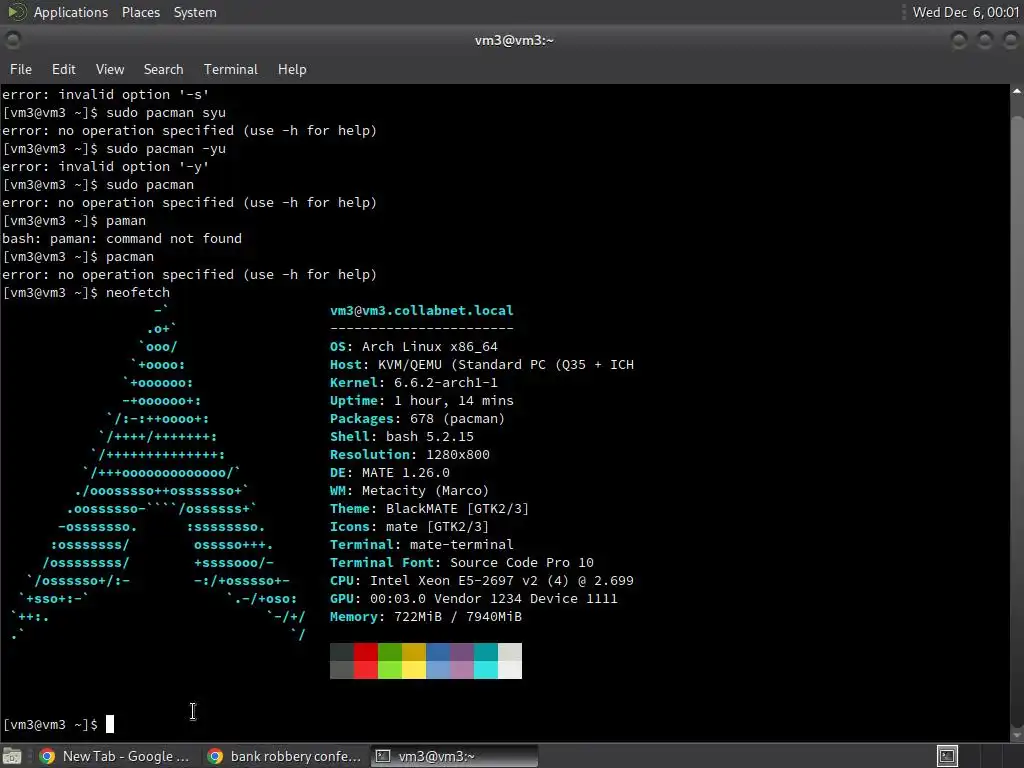
Task: Click the 'Kernel: 6.6.2-arch1-1' line
Action: coord(414,383)
